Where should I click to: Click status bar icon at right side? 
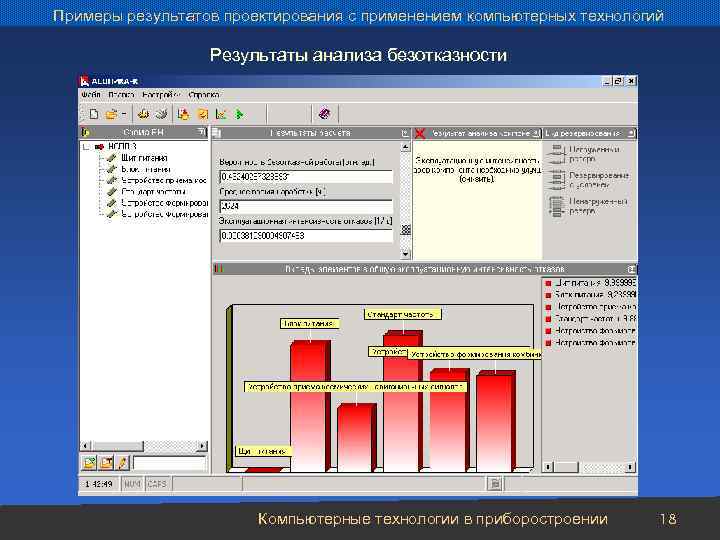tap(495, 484)
